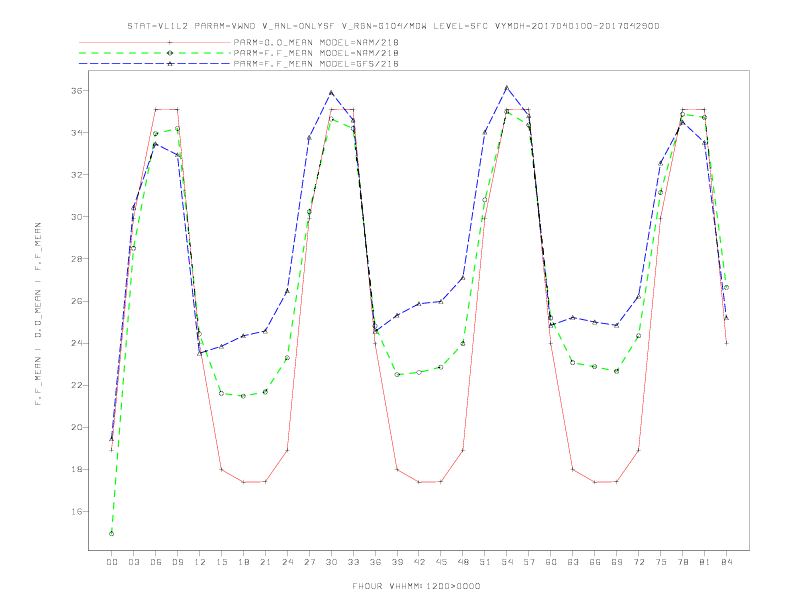Click y-axis tick label 34

[76, 133]
